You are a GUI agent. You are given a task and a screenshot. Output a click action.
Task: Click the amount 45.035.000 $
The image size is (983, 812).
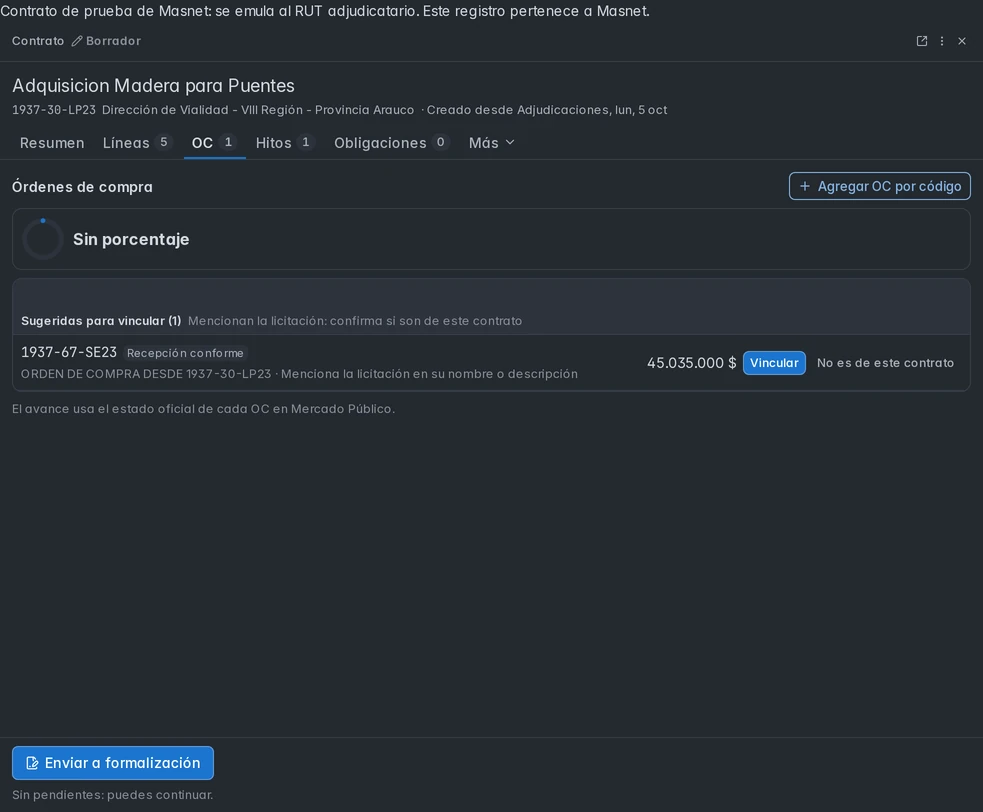pos(691,363)
